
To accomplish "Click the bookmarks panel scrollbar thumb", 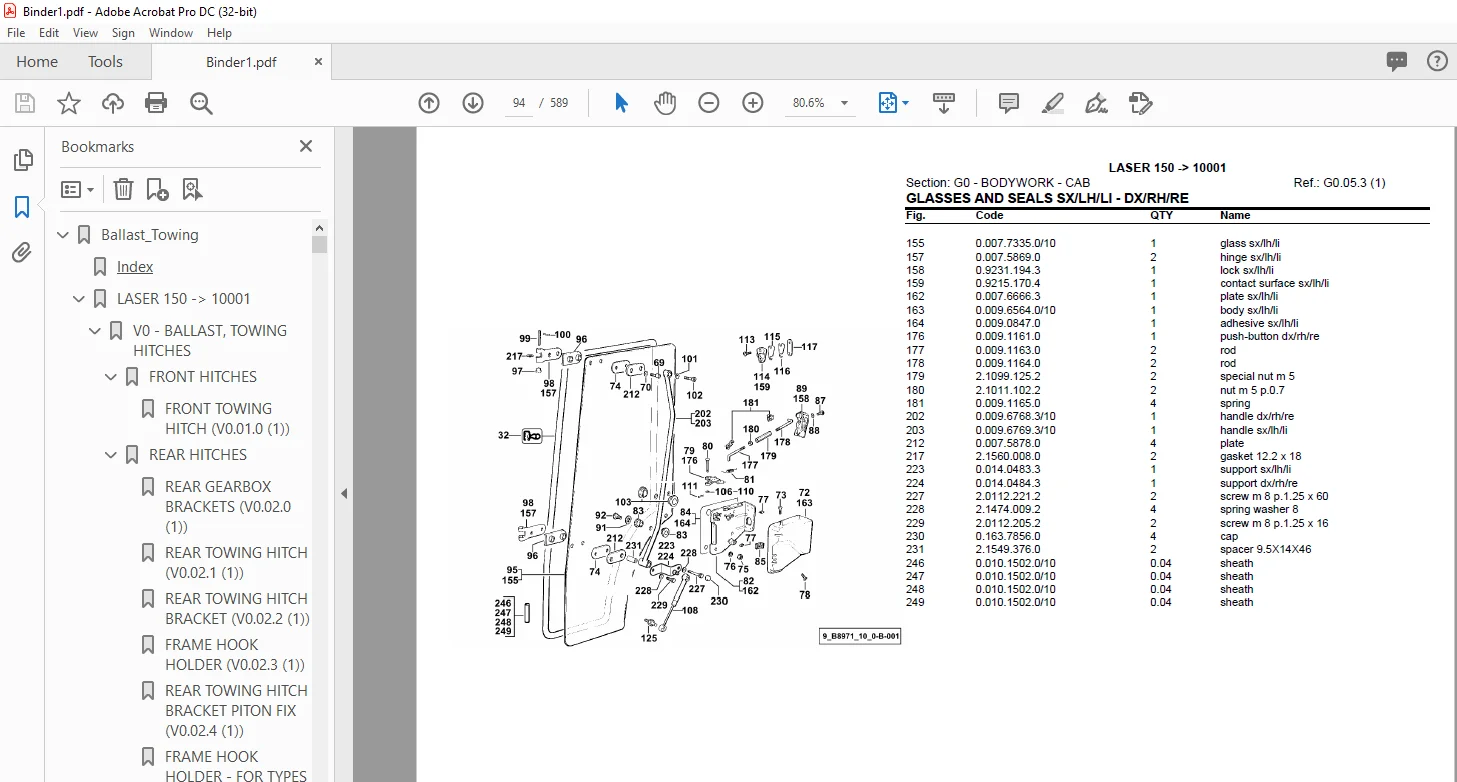I will pos(319,245).
